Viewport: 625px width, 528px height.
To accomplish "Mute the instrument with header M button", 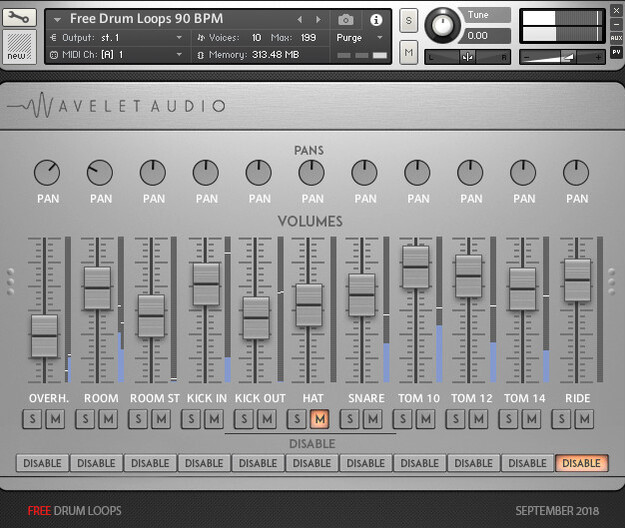I will pyautogui.click(x=409, y=52).
